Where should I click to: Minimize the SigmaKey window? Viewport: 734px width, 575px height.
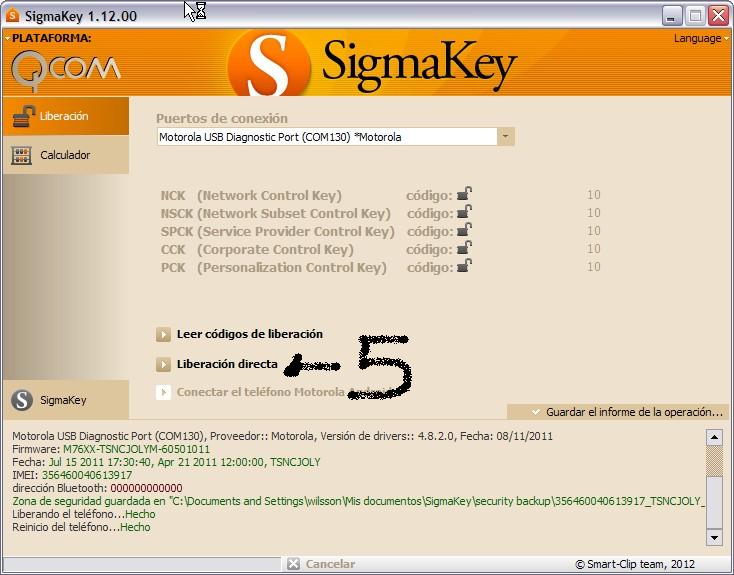point(672,16)
